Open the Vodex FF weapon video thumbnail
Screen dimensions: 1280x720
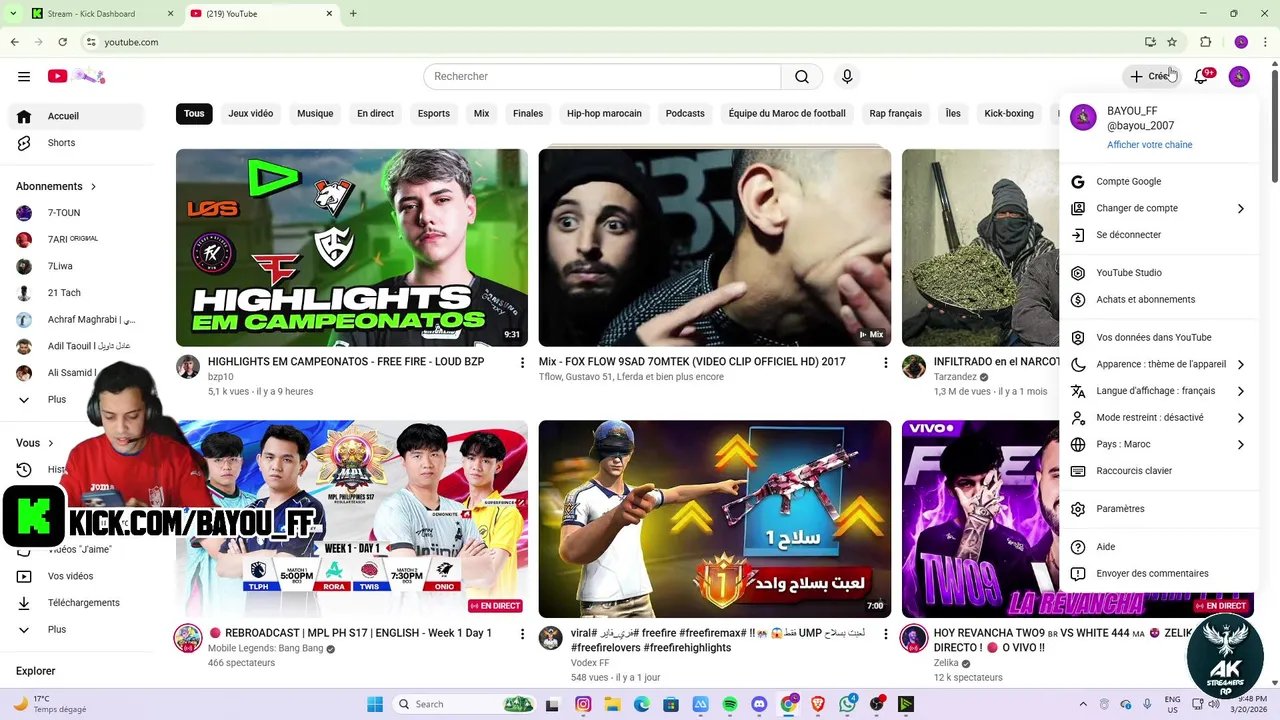pyautogui.click(x=715, y=518)
